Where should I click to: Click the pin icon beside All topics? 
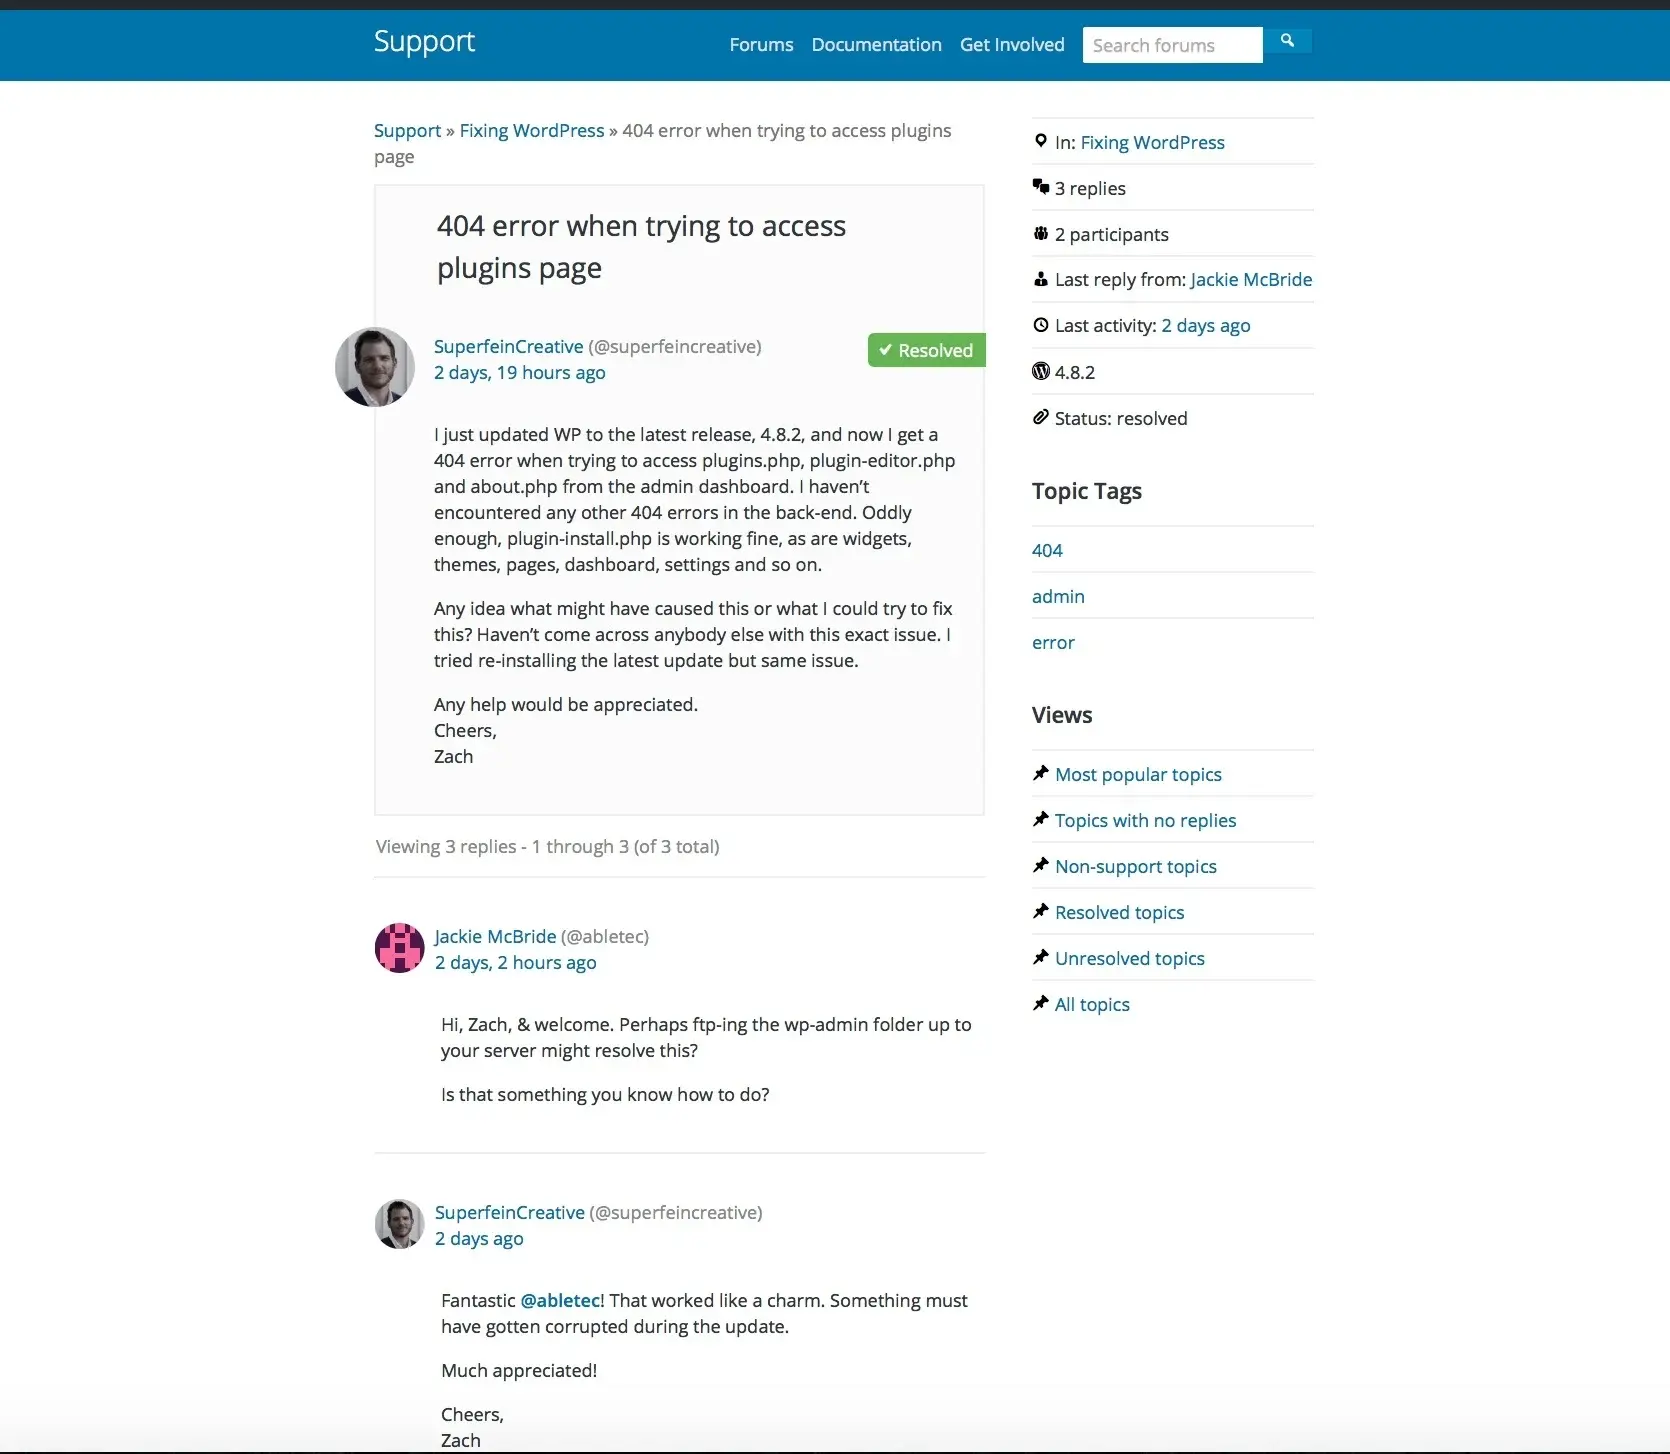(x=1041, y=1003)
